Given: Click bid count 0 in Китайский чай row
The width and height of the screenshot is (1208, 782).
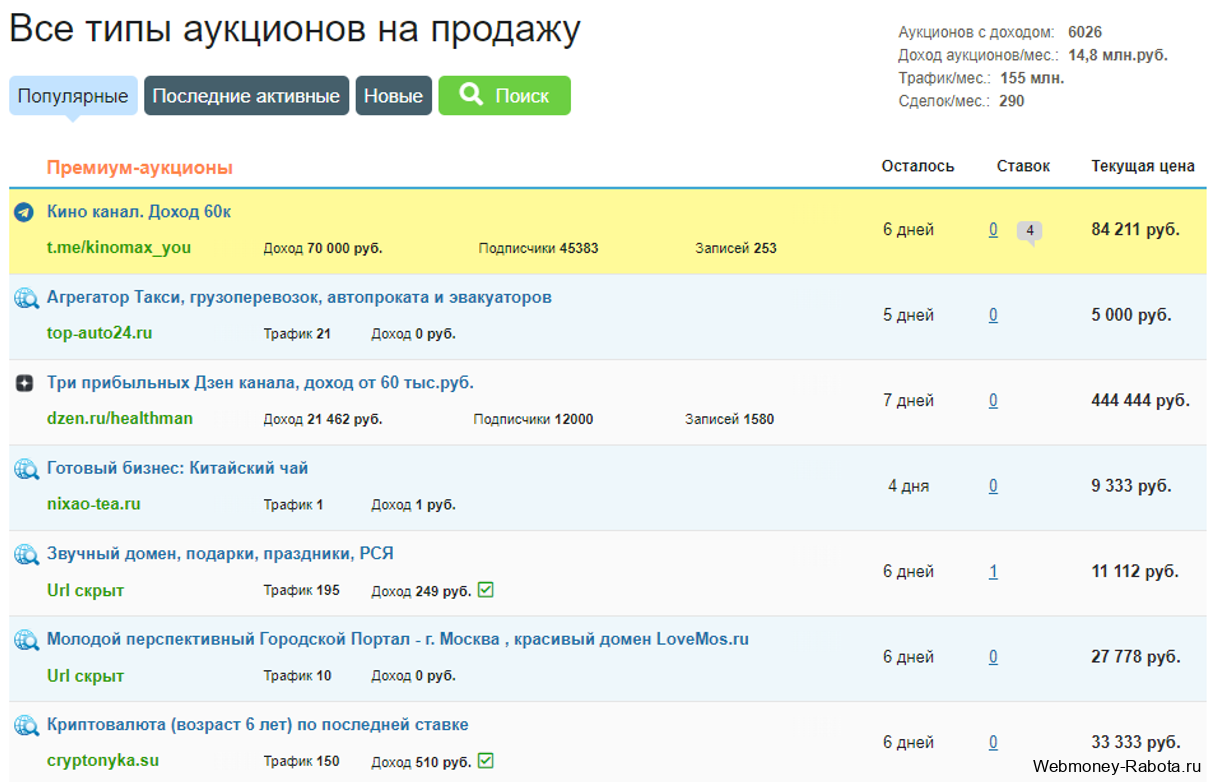Looking at the screenshot, I should tap(993, 486).
